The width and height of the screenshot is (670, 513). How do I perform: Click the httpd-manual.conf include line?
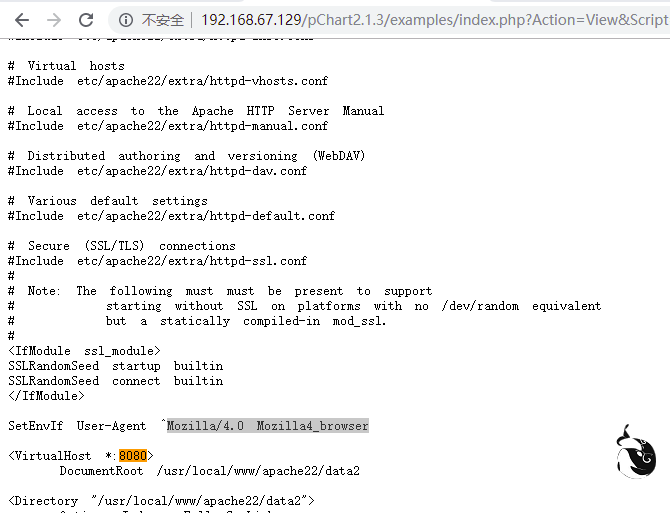(x=167, y=126)
